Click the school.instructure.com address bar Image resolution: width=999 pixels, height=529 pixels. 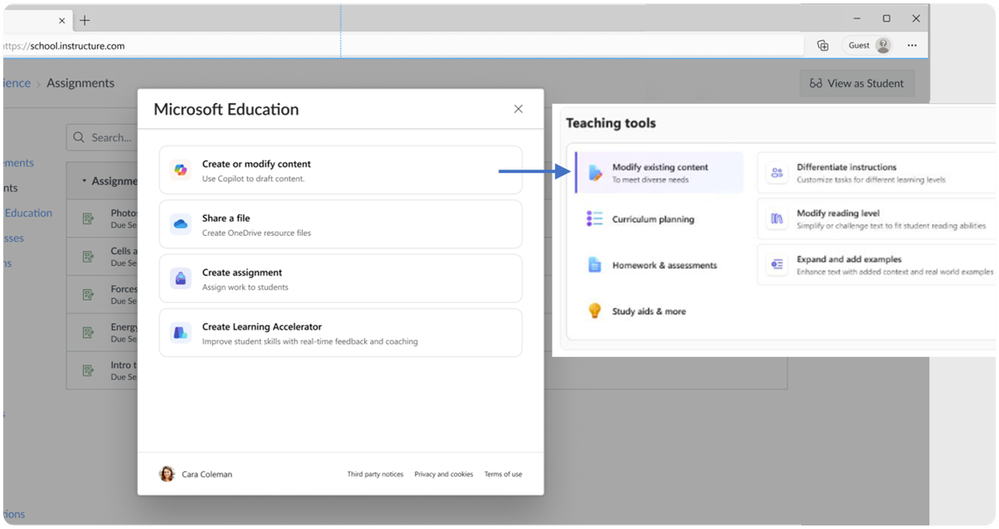400,45
